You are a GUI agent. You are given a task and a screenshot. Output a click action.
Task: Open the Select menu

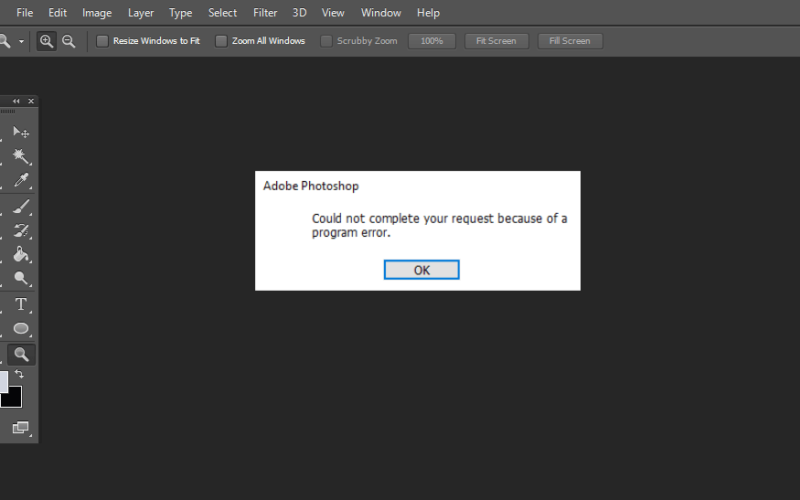(x=222, y=13)
